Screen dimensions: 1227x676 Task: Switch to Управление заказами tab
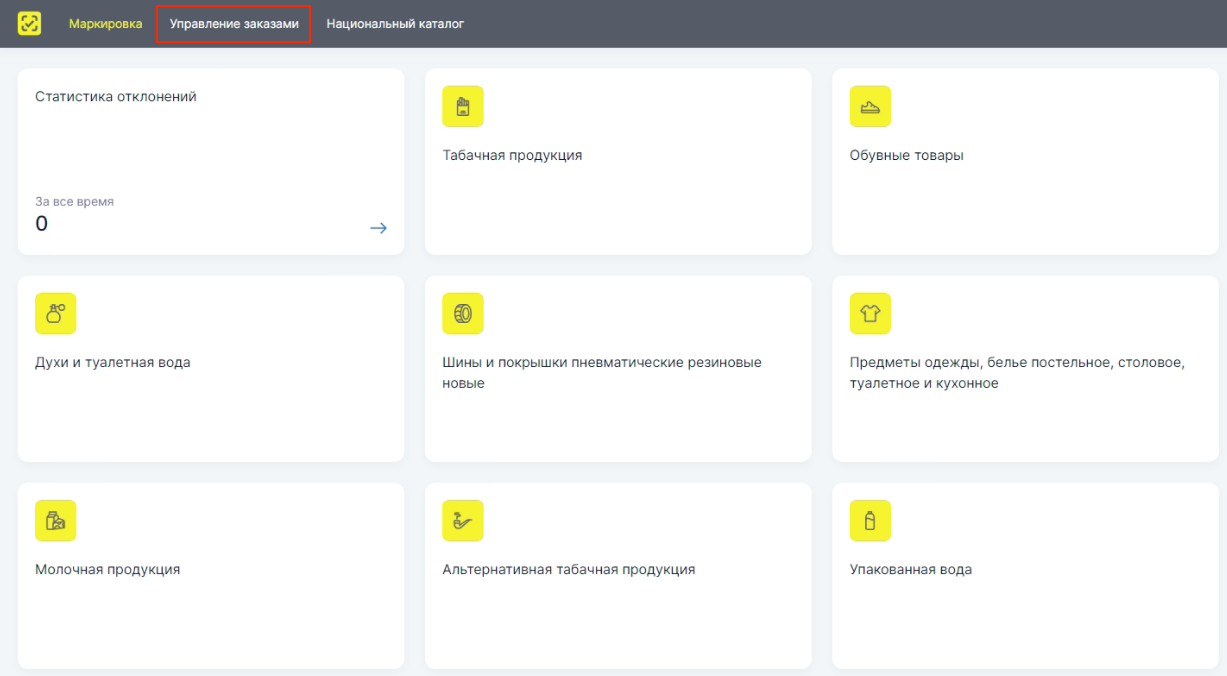tap(234, 23)
